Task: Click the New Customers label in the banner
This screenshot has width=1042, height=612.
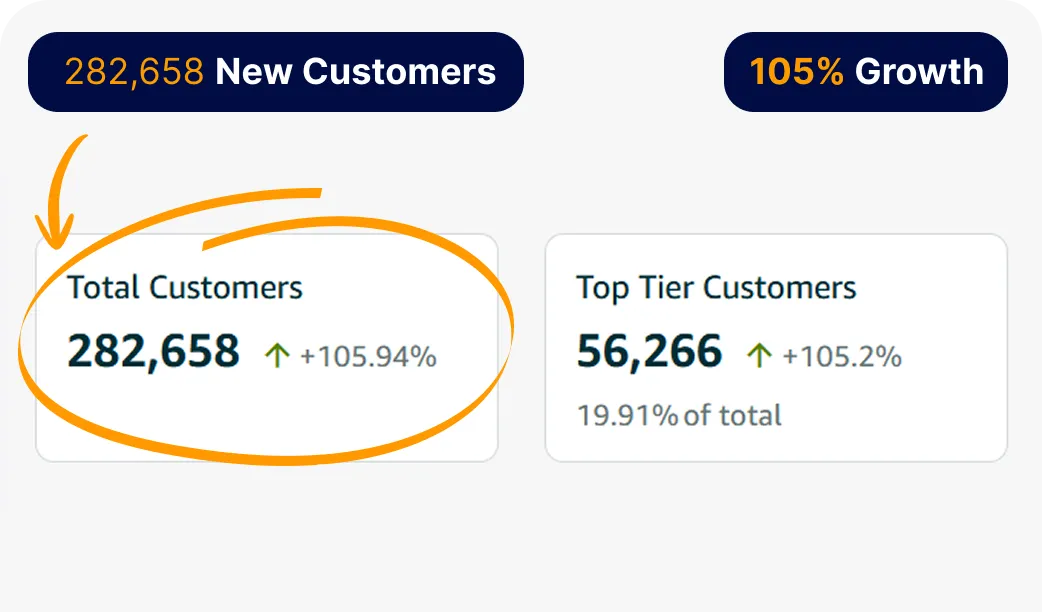Action: pyautogui.click(x=356, y=72)
